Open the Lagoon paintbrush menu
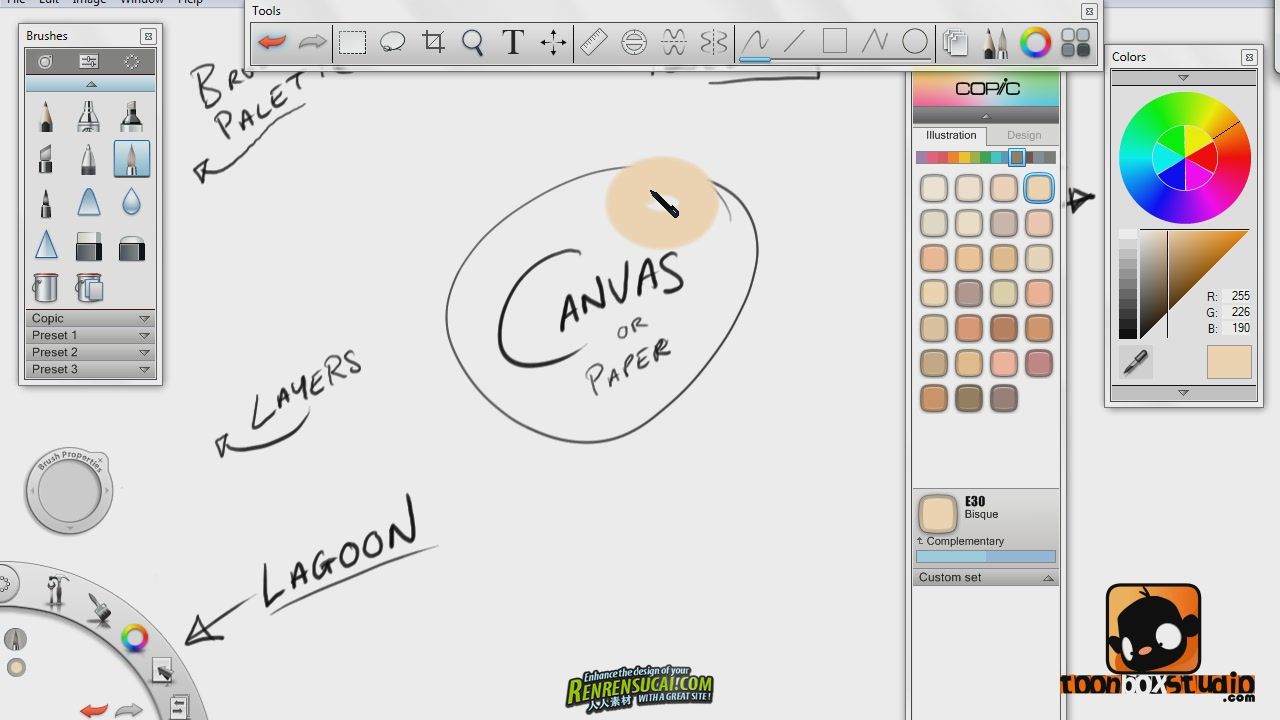 click(x=99, y=609)
